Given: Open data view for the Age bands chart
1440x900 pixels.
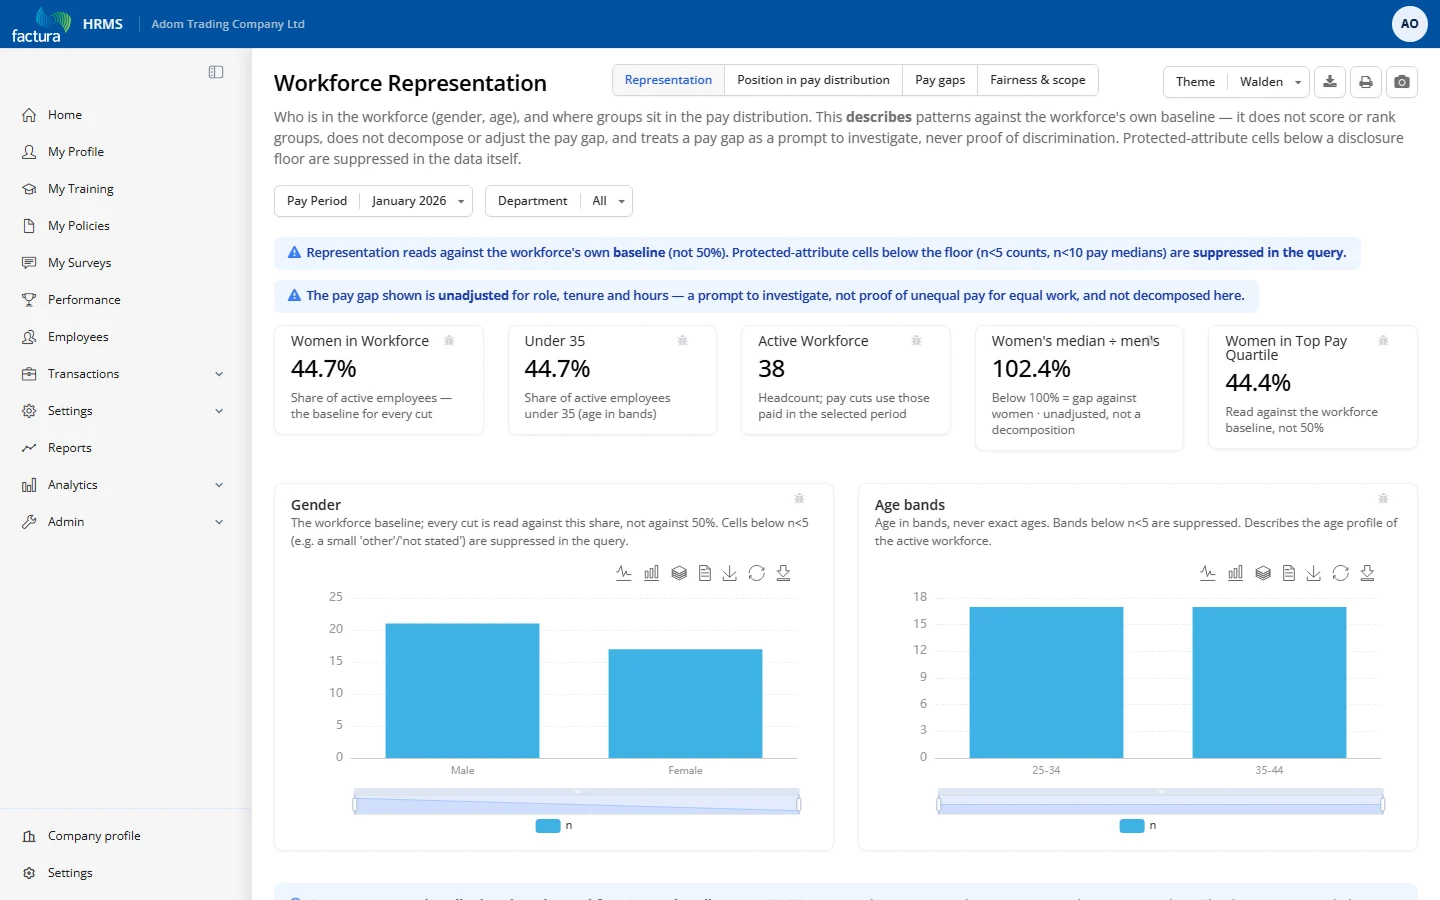Looking at the screenshot, I should [1289, 573].
